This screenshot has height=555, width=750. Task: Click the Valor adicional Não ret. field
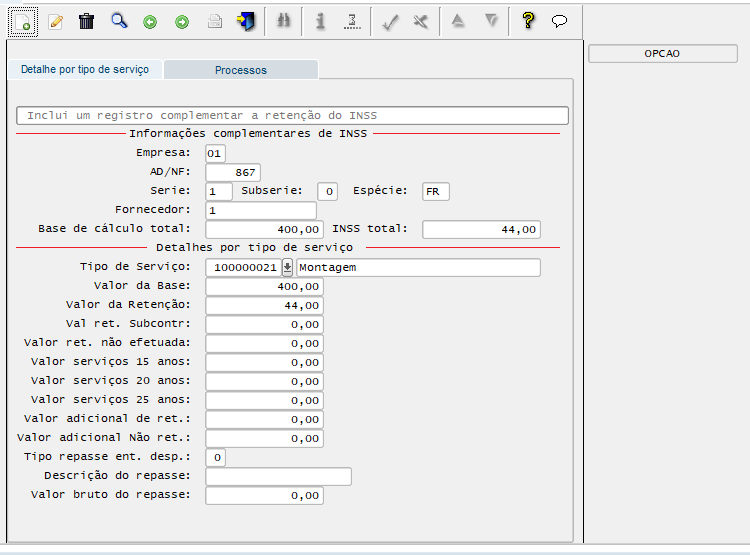point(265,438)
